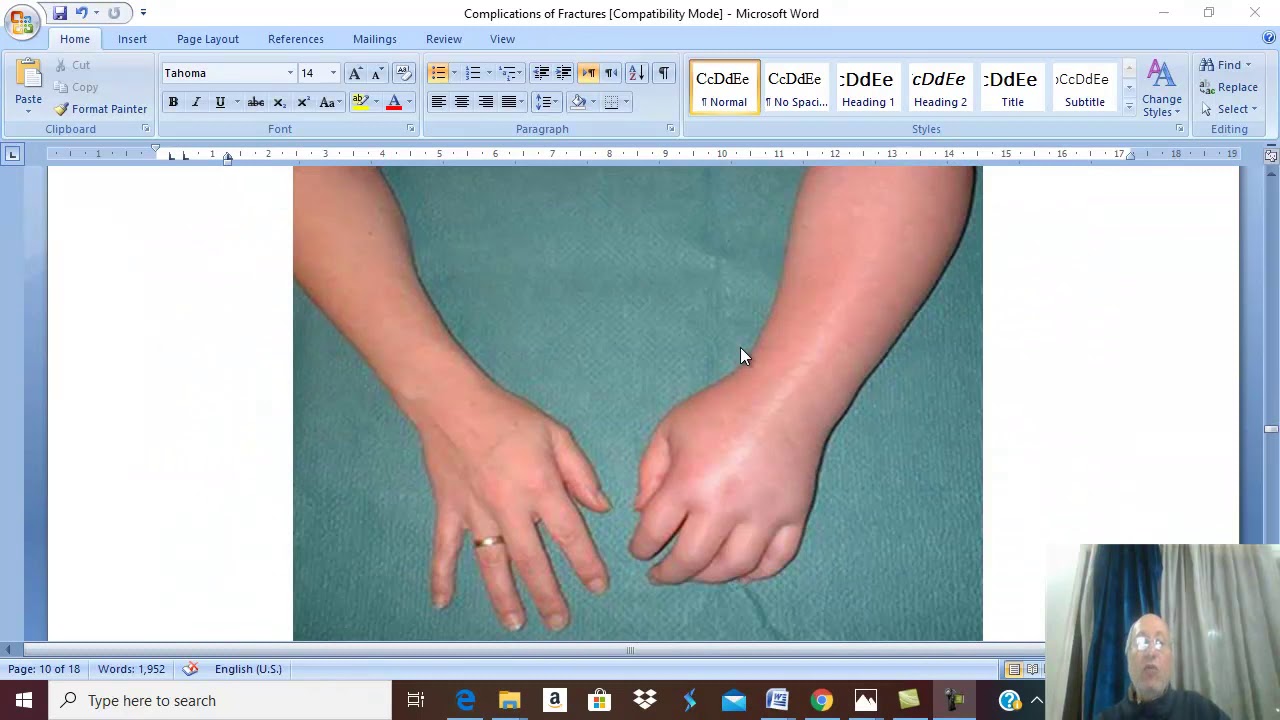Click the Multilevel List icon
The image size is (1280, 720).
click(507, 73)
